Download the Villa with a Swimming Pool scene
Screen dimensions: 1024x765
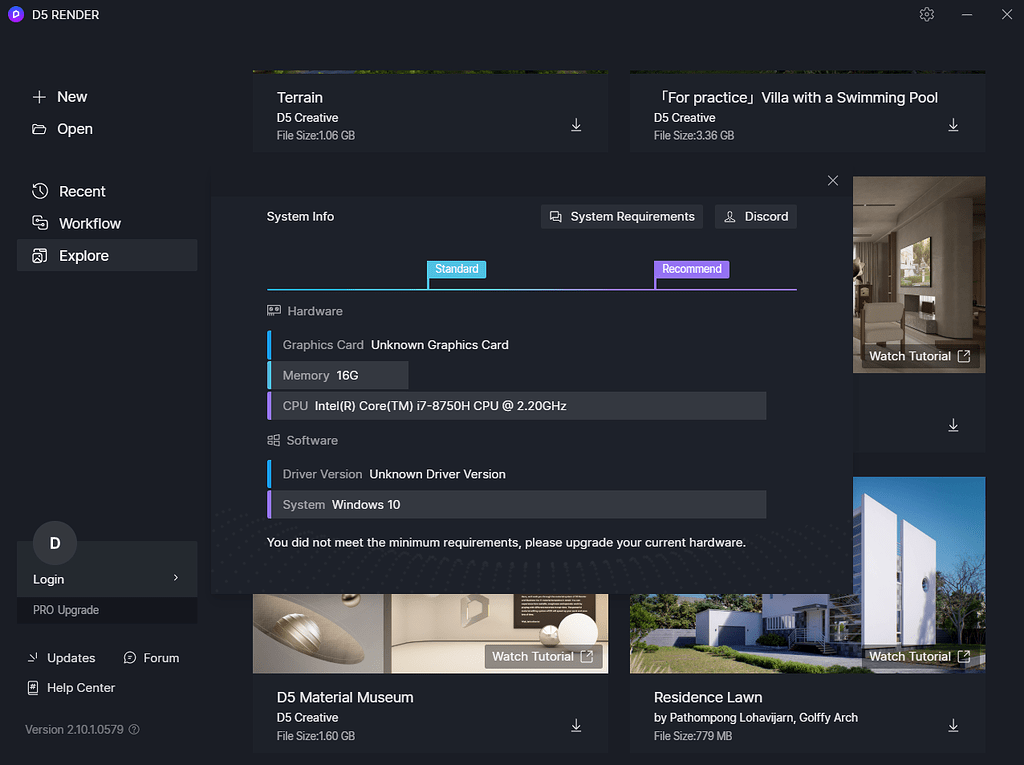pos(953,125)
